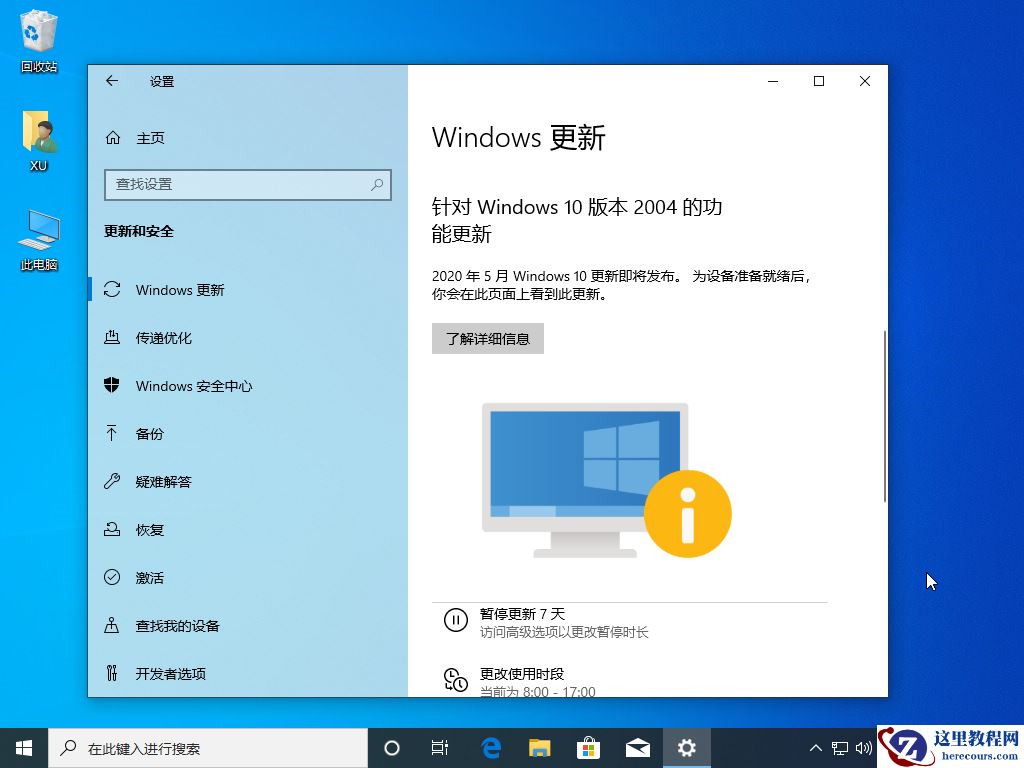This screenshot has height=768, width=1024.
Task: Open 备份 settings page
Action: click(150, 433)
